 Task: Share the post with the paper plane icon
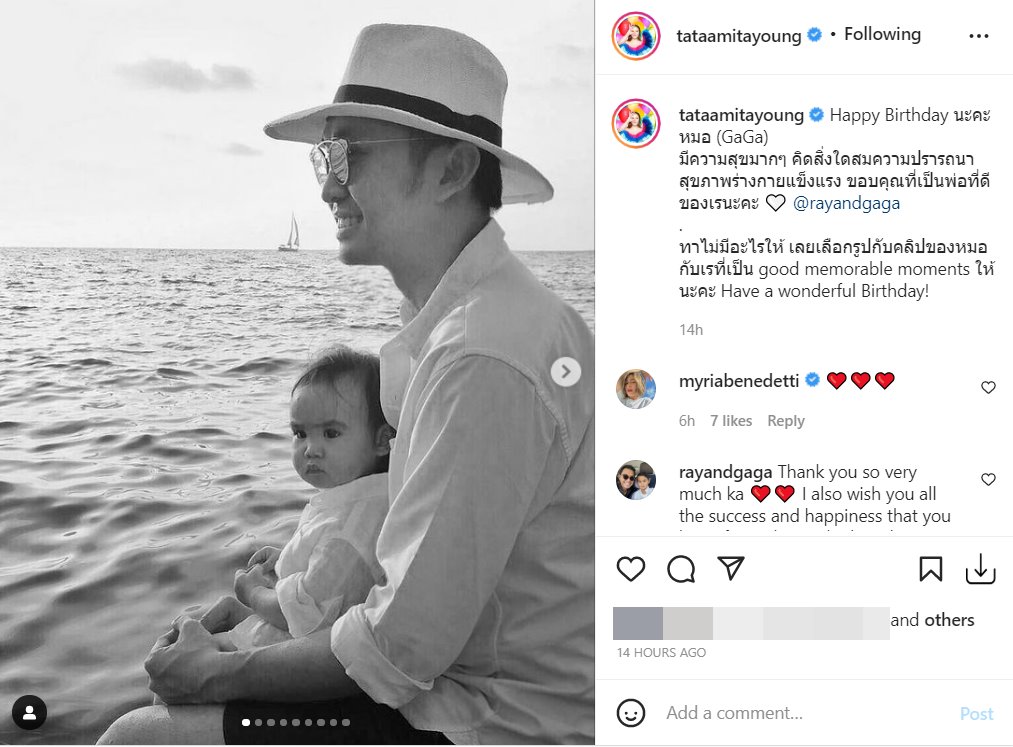(732, 569)
